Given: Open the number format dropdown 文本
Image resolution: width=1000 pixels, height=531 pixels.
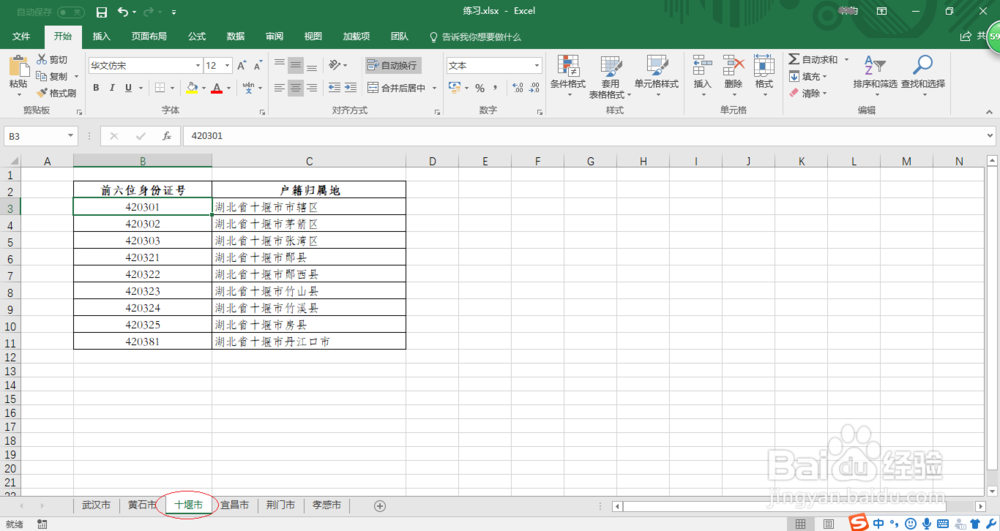Looking at the screenshot, I should coord(536,66).
